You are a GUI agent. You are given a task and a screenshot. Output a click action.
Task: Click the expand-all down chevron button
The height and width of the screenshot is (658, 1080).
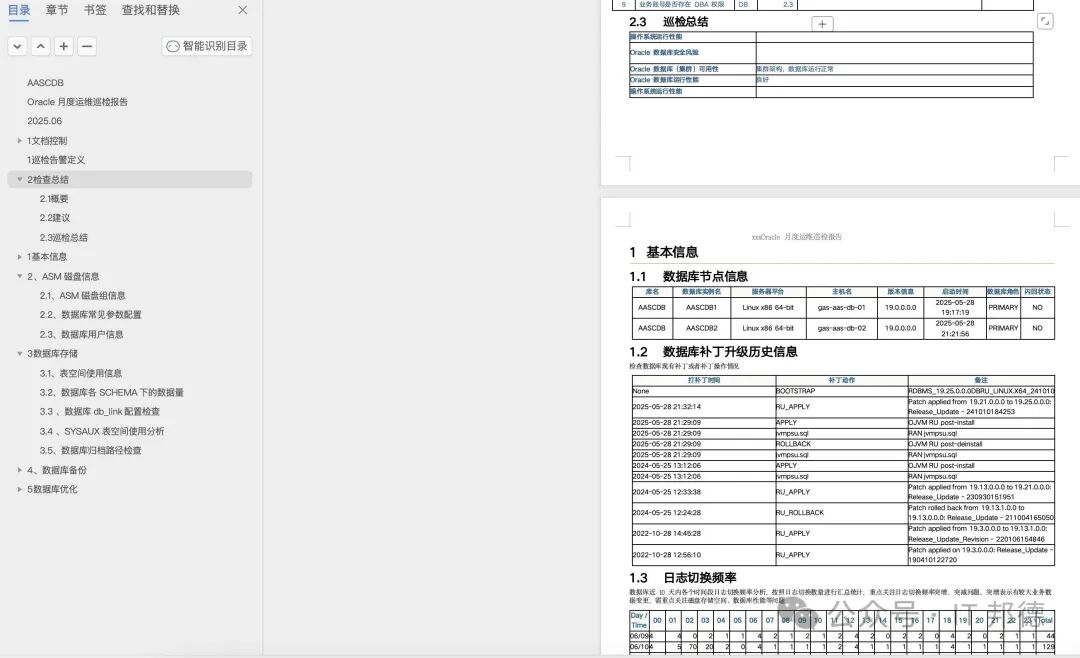[x=18, y=46]
